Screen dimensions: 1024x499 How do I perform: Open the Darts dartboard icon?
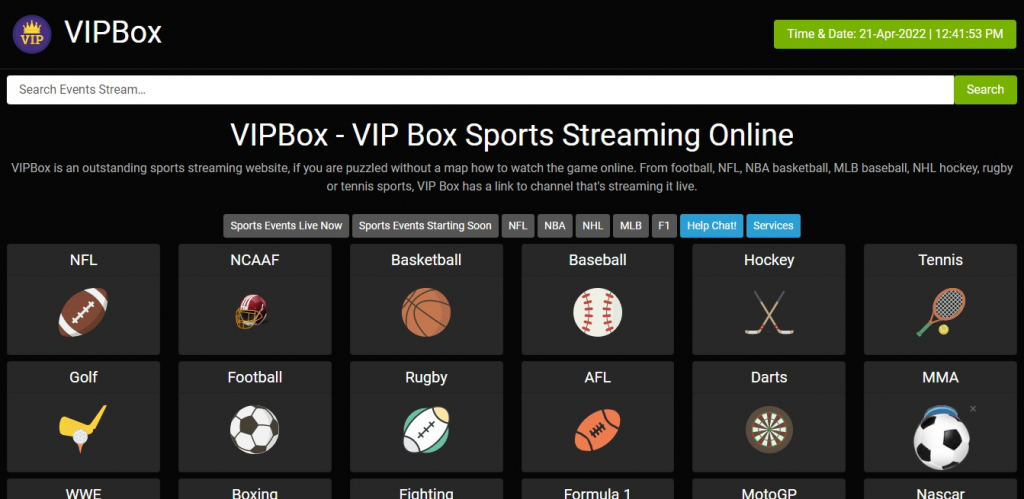coord(769,429)
